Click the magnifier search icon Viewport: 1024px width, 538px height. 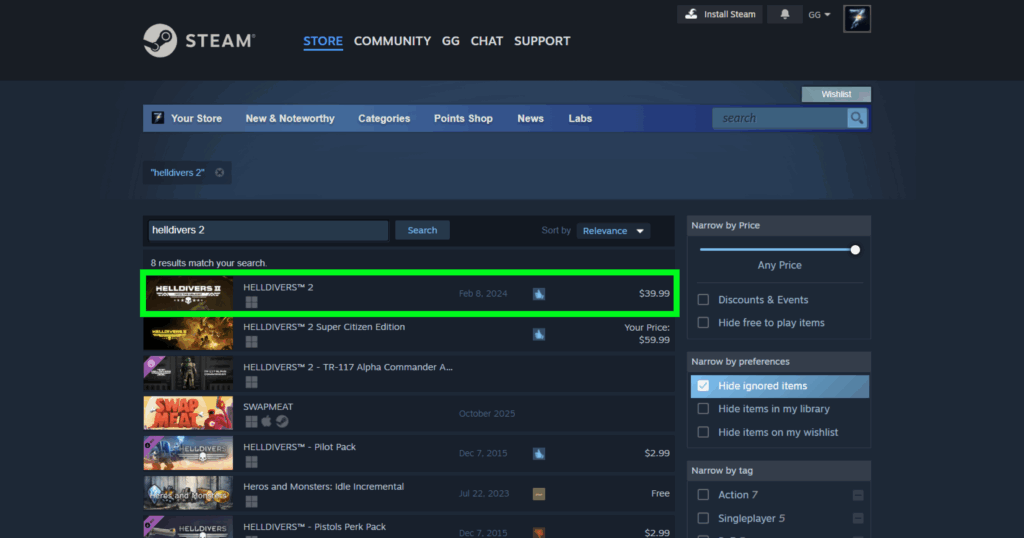tap(857, 118)
